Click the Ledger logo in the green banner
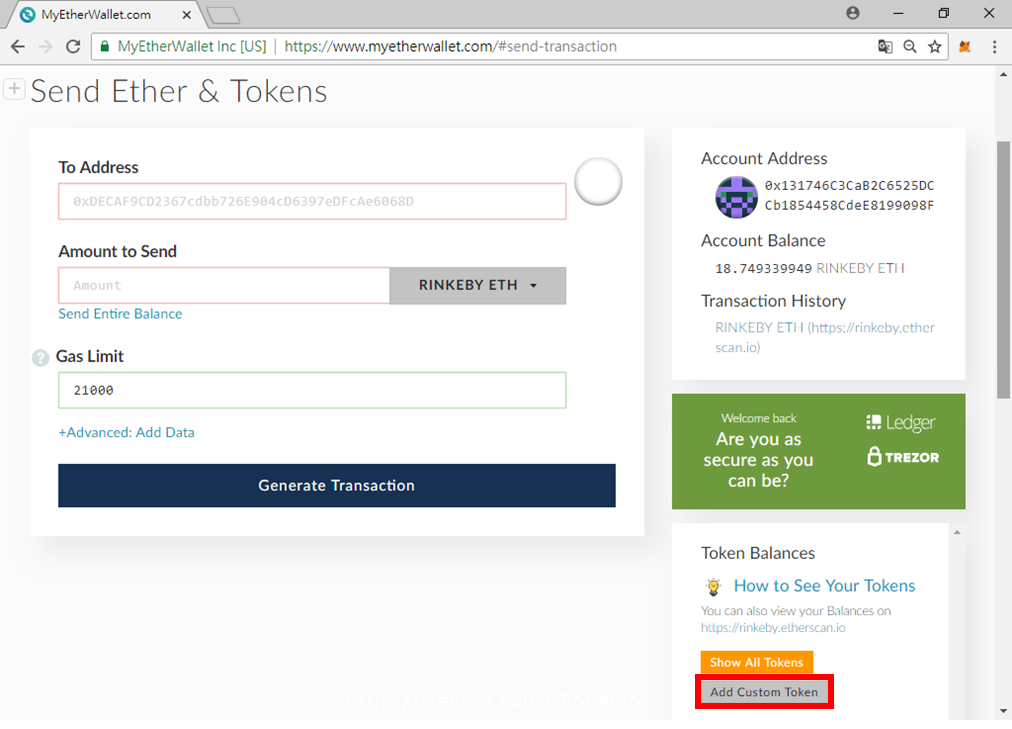 [x=900, y=423]
